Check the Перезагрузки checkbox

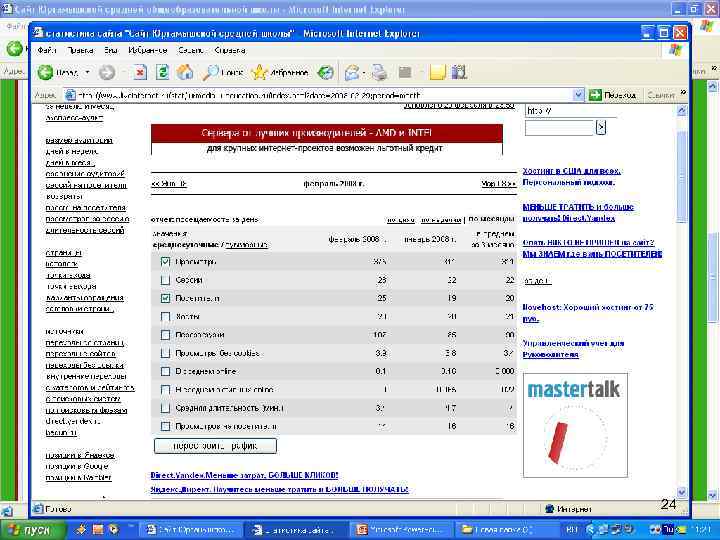click(x=165, y=335)
